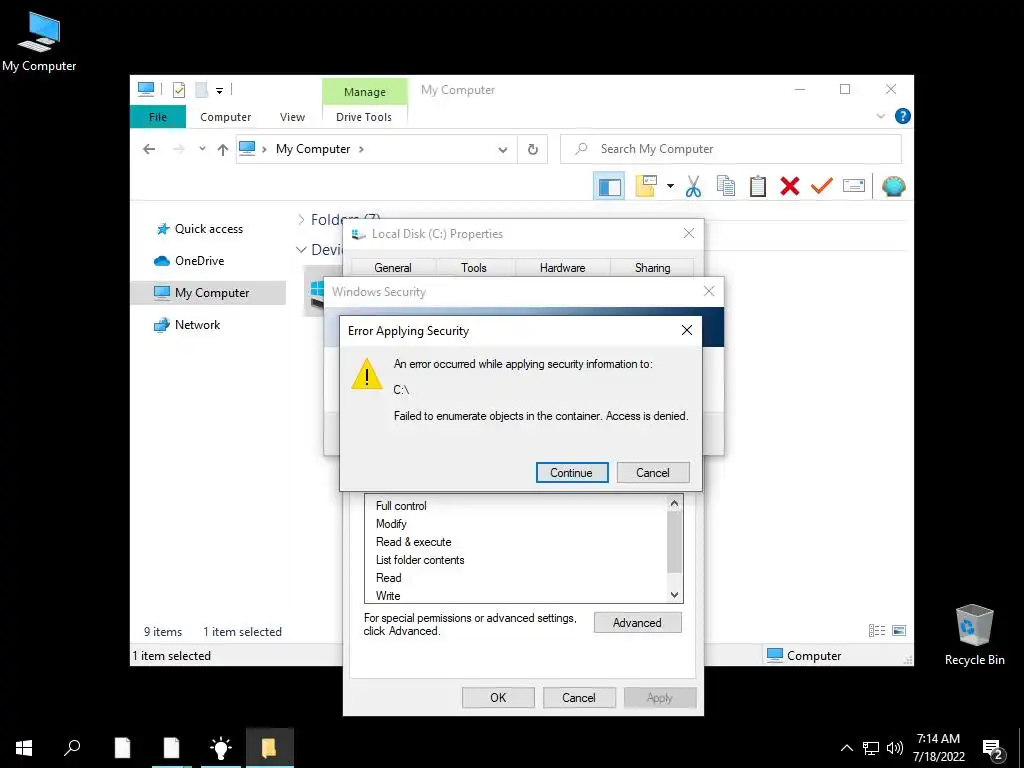Open the View ribbon tab

click(292, 117)
